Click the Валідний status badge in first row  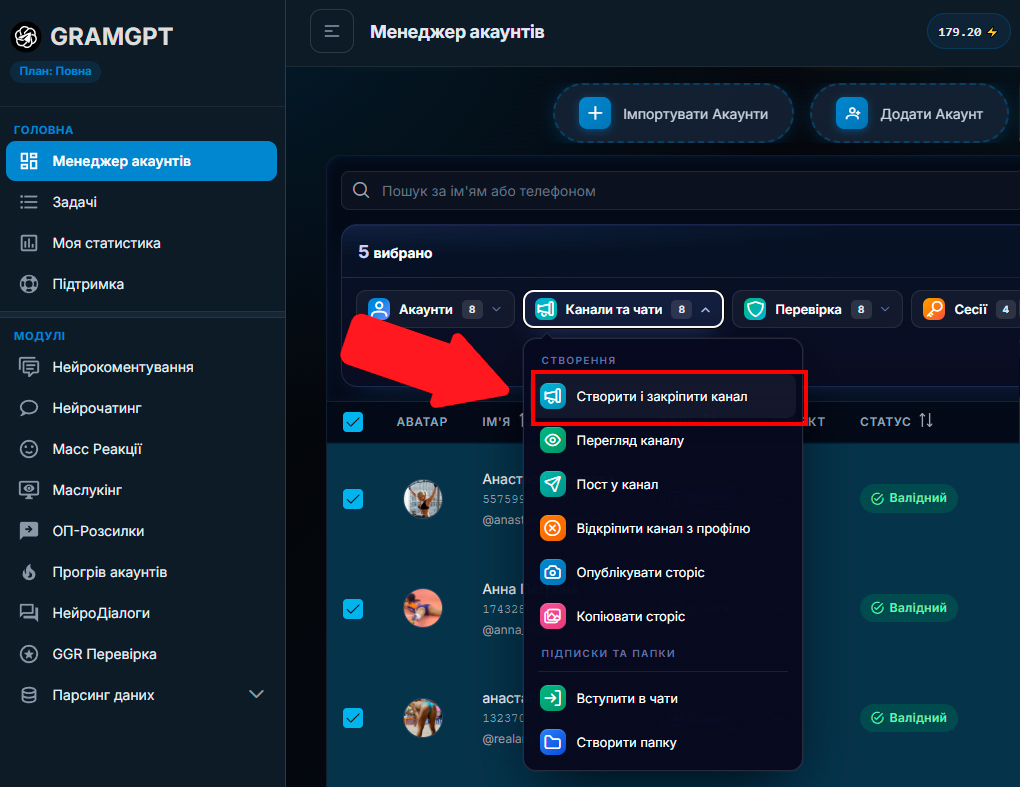[x=909, y=498]
